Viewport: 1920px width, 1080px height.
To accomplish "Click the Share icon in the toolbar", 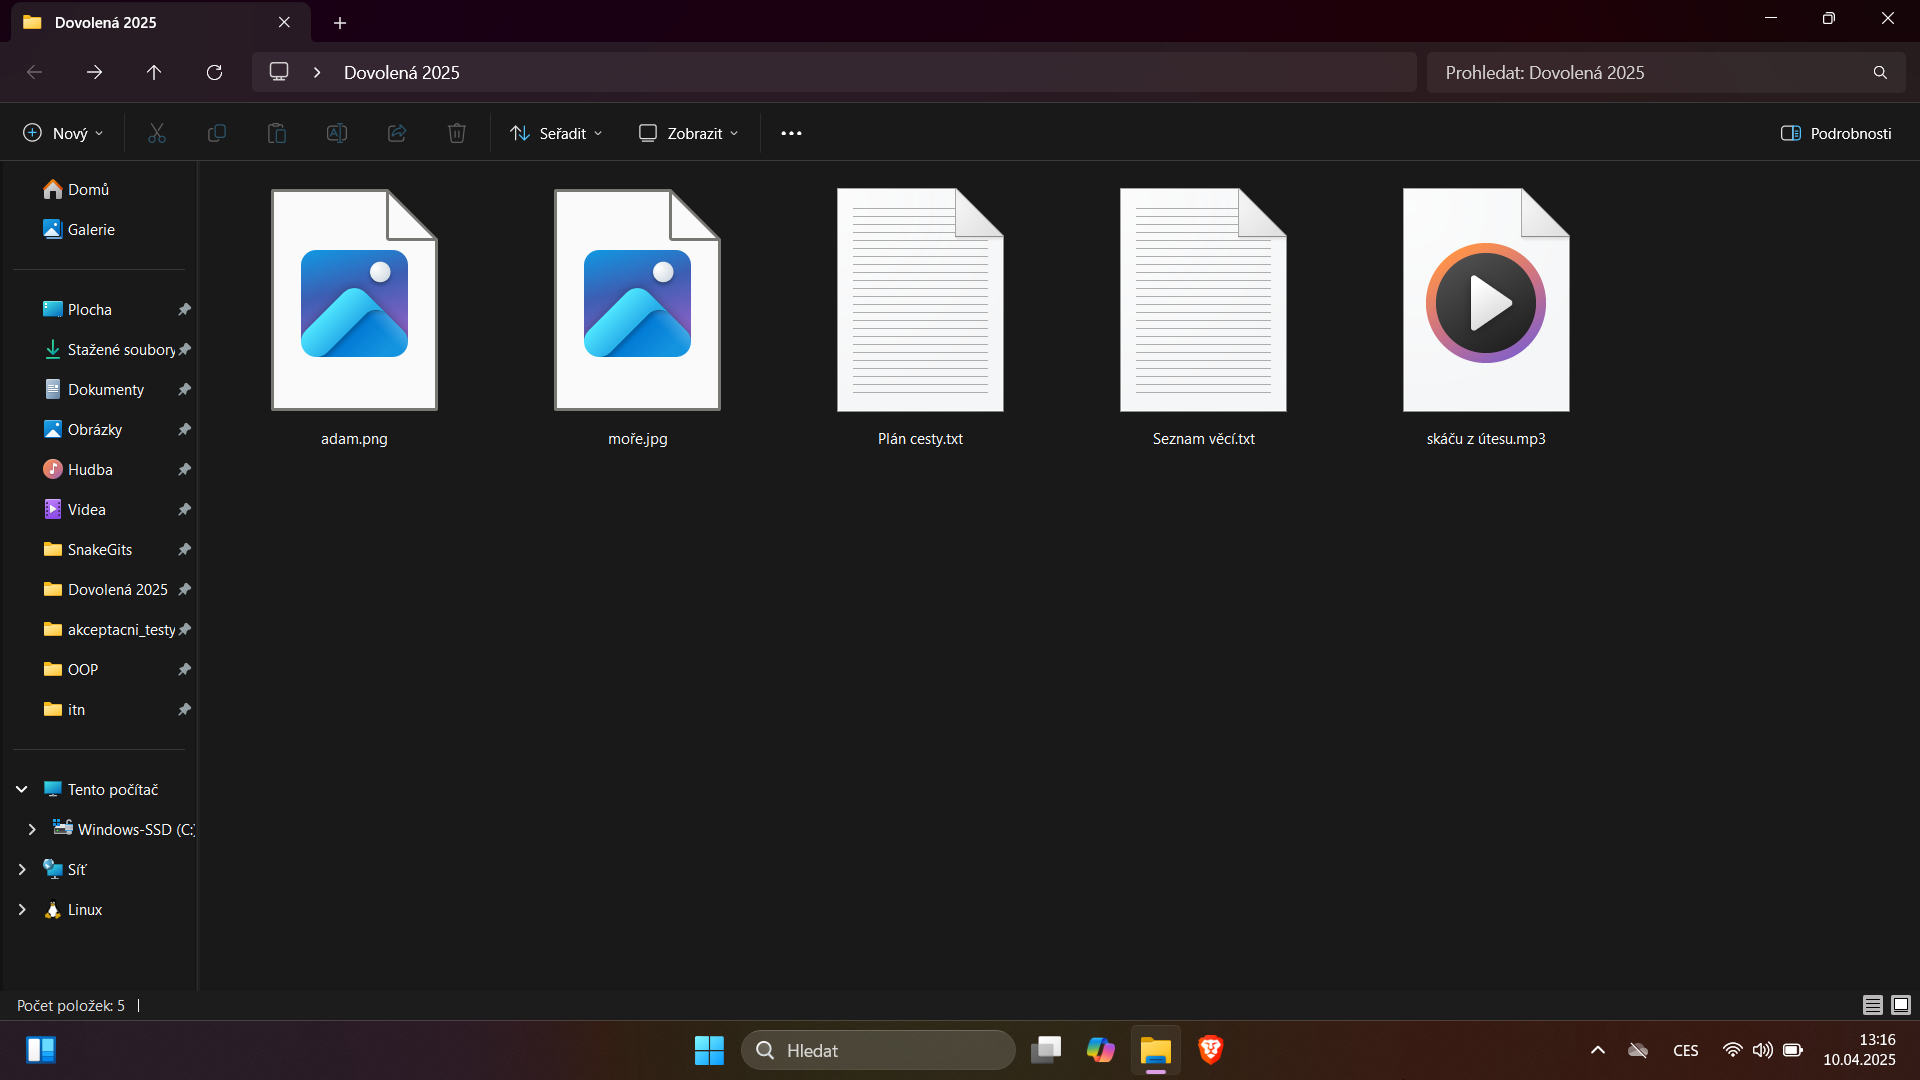I will pos(396,132).
